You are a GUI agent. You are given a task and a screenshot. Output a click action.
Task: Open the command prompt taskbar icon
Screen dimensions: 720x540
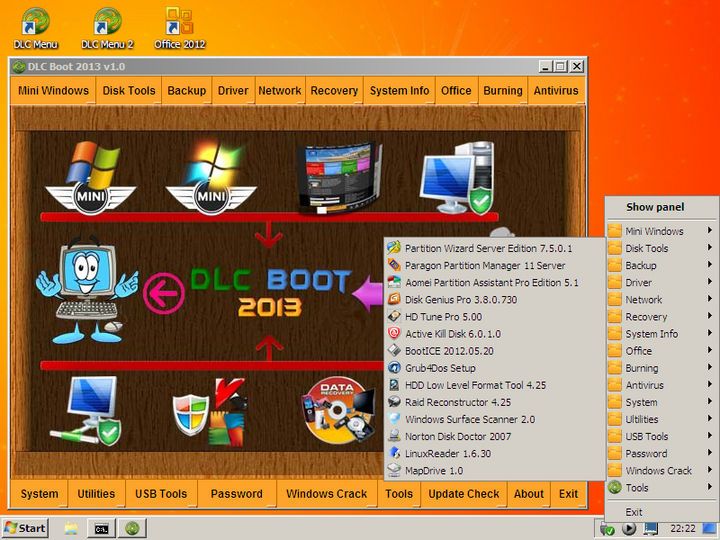[x=101, y=529]
